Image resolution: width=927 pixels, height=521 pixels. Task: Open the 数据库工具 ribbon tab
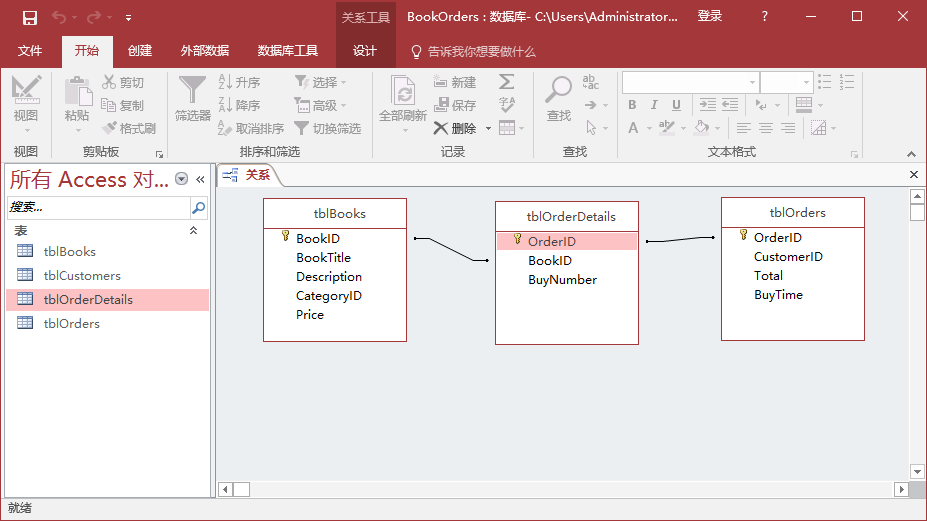(287, 51)
